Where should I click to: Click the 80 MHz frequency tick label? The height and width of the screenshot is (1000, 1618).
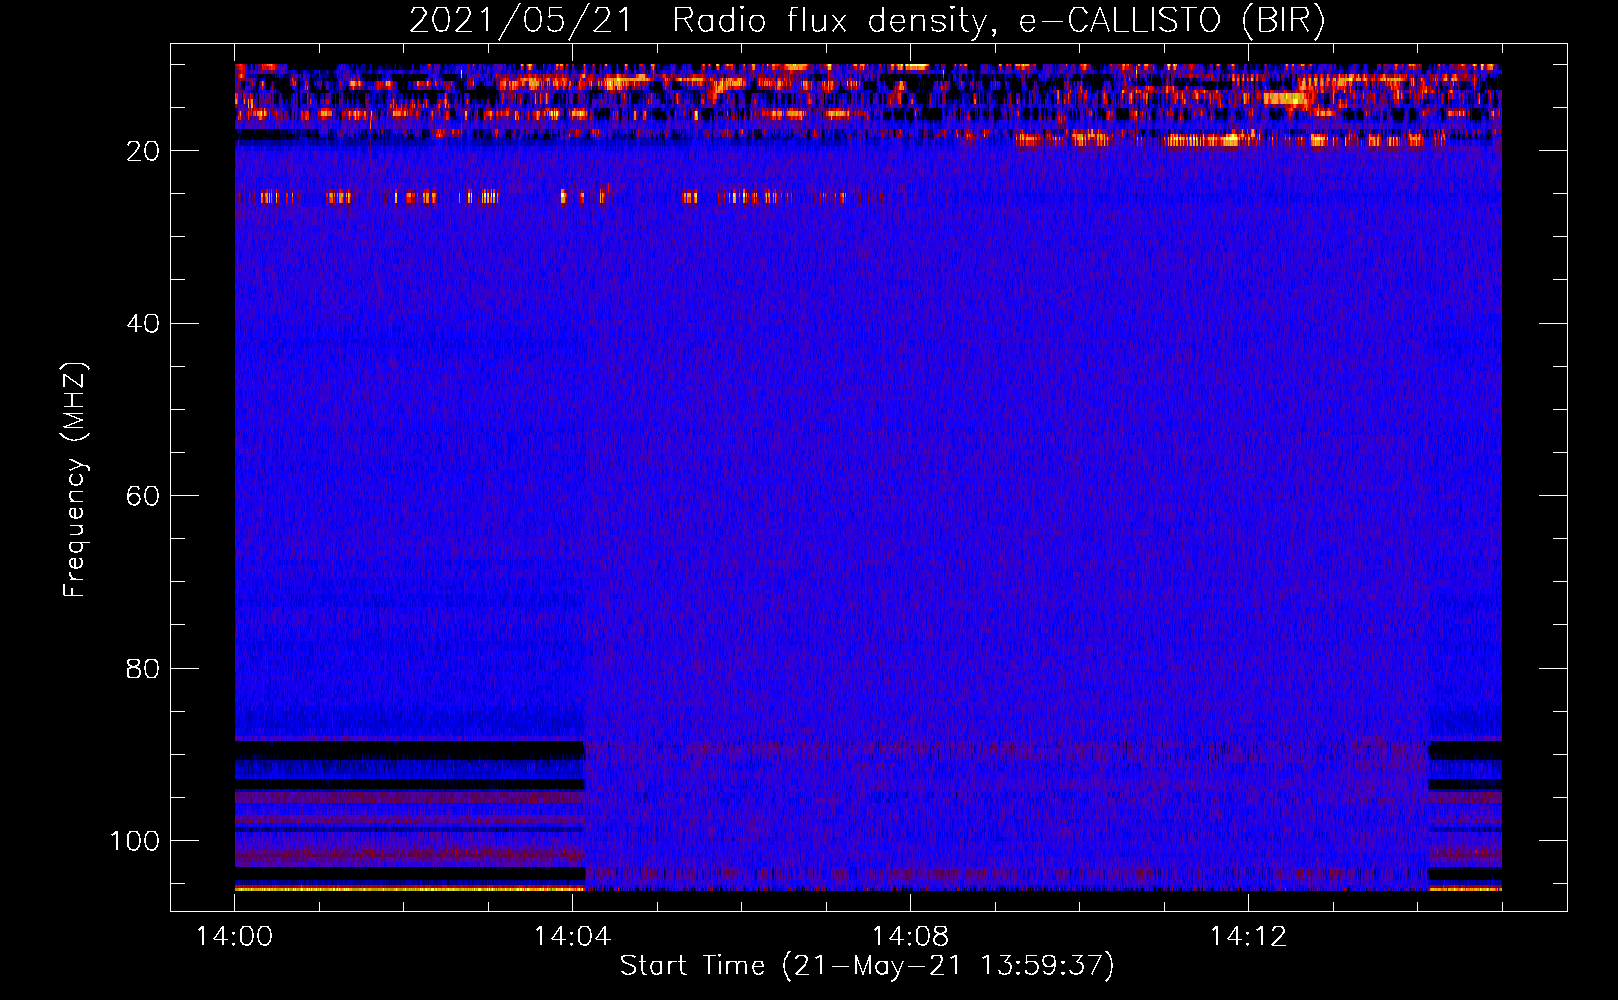click(x=143, y=669)
